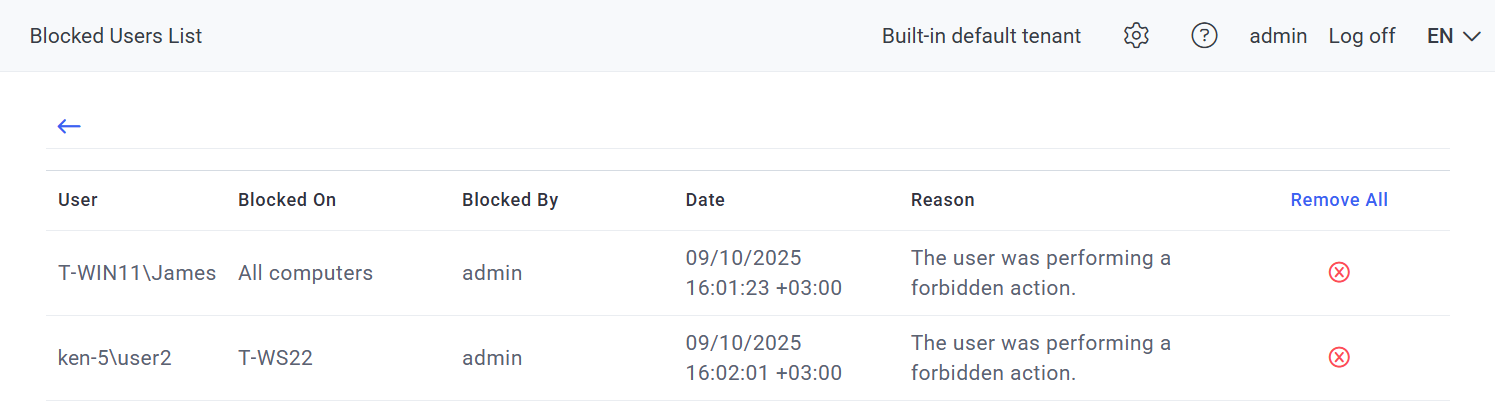1495x406 pixels.
Task: Remove blocked user T-WIN11\James
Action: (x=1339, y=272)
